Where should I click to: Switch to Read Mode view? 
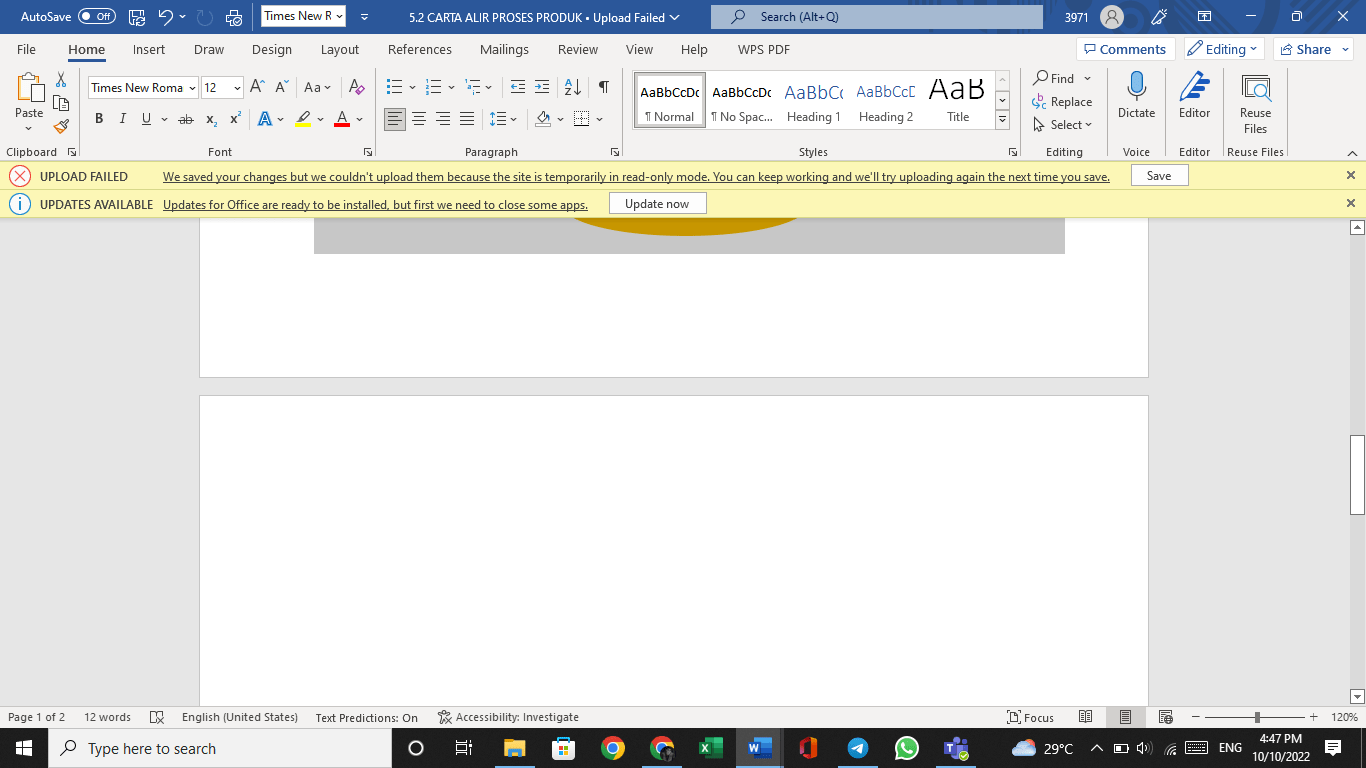pyautogui.click(x=1085, y=717)
